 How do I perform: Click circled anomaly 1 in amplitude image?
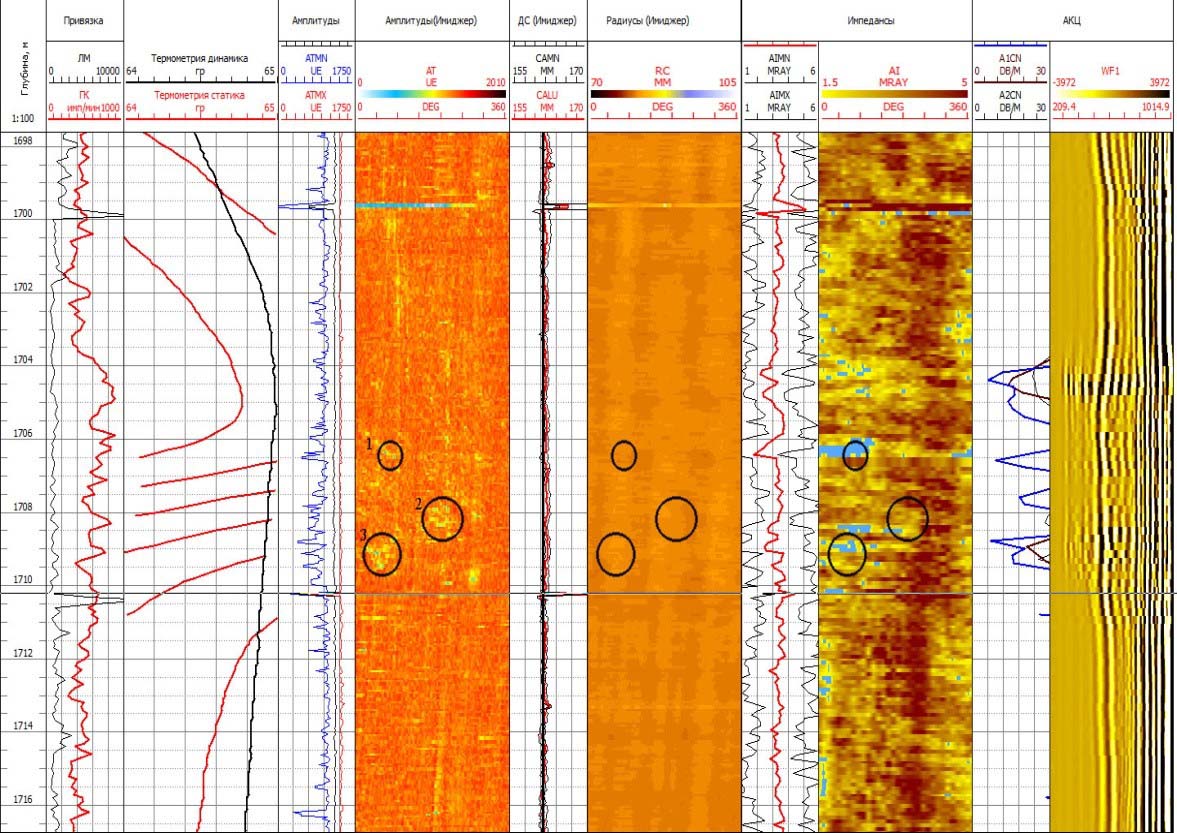click(x=390, y=455)
